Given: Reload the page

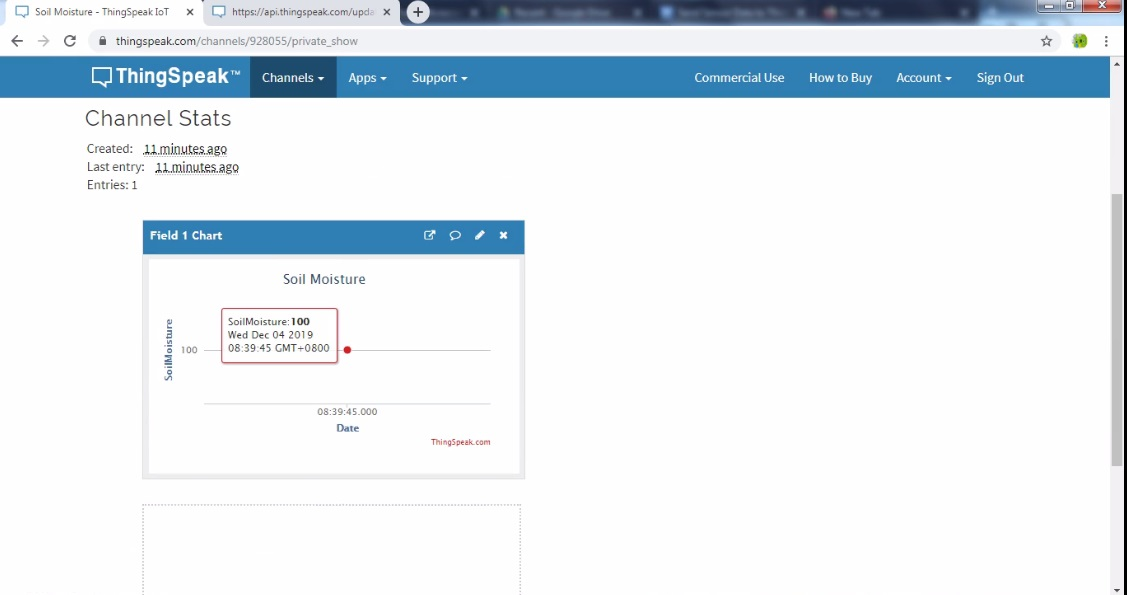Looking at the screenshot, I should click(x=70, y=41).
